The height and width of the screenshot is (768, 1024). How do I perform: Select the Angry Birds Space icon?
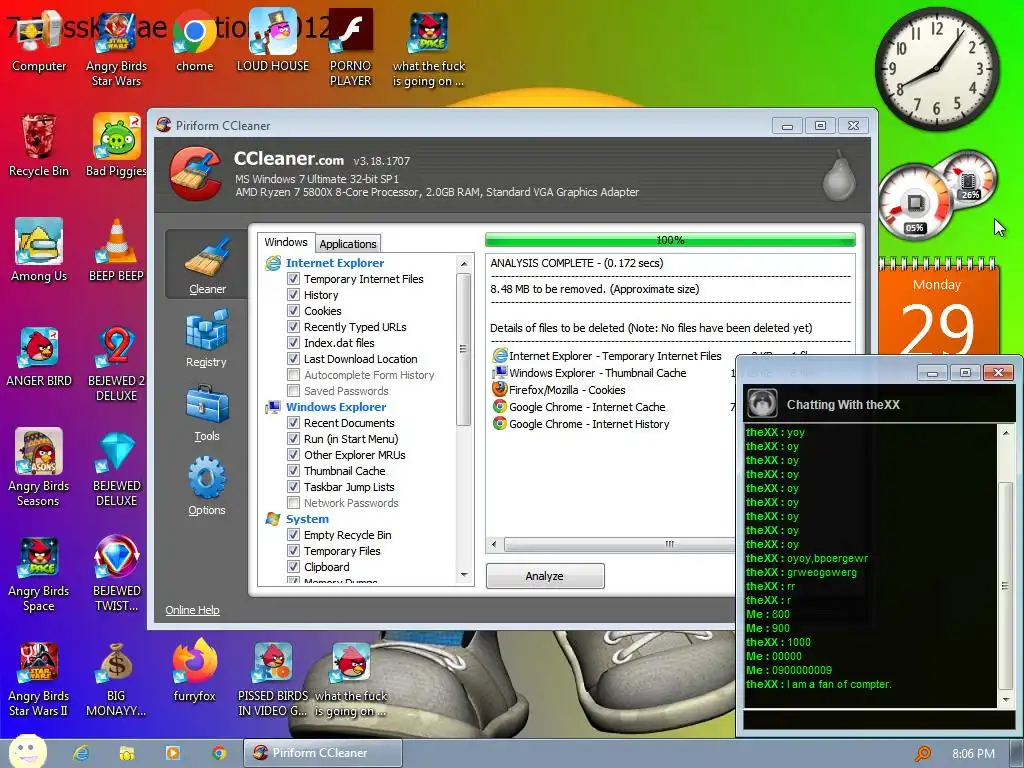(39, 573)
